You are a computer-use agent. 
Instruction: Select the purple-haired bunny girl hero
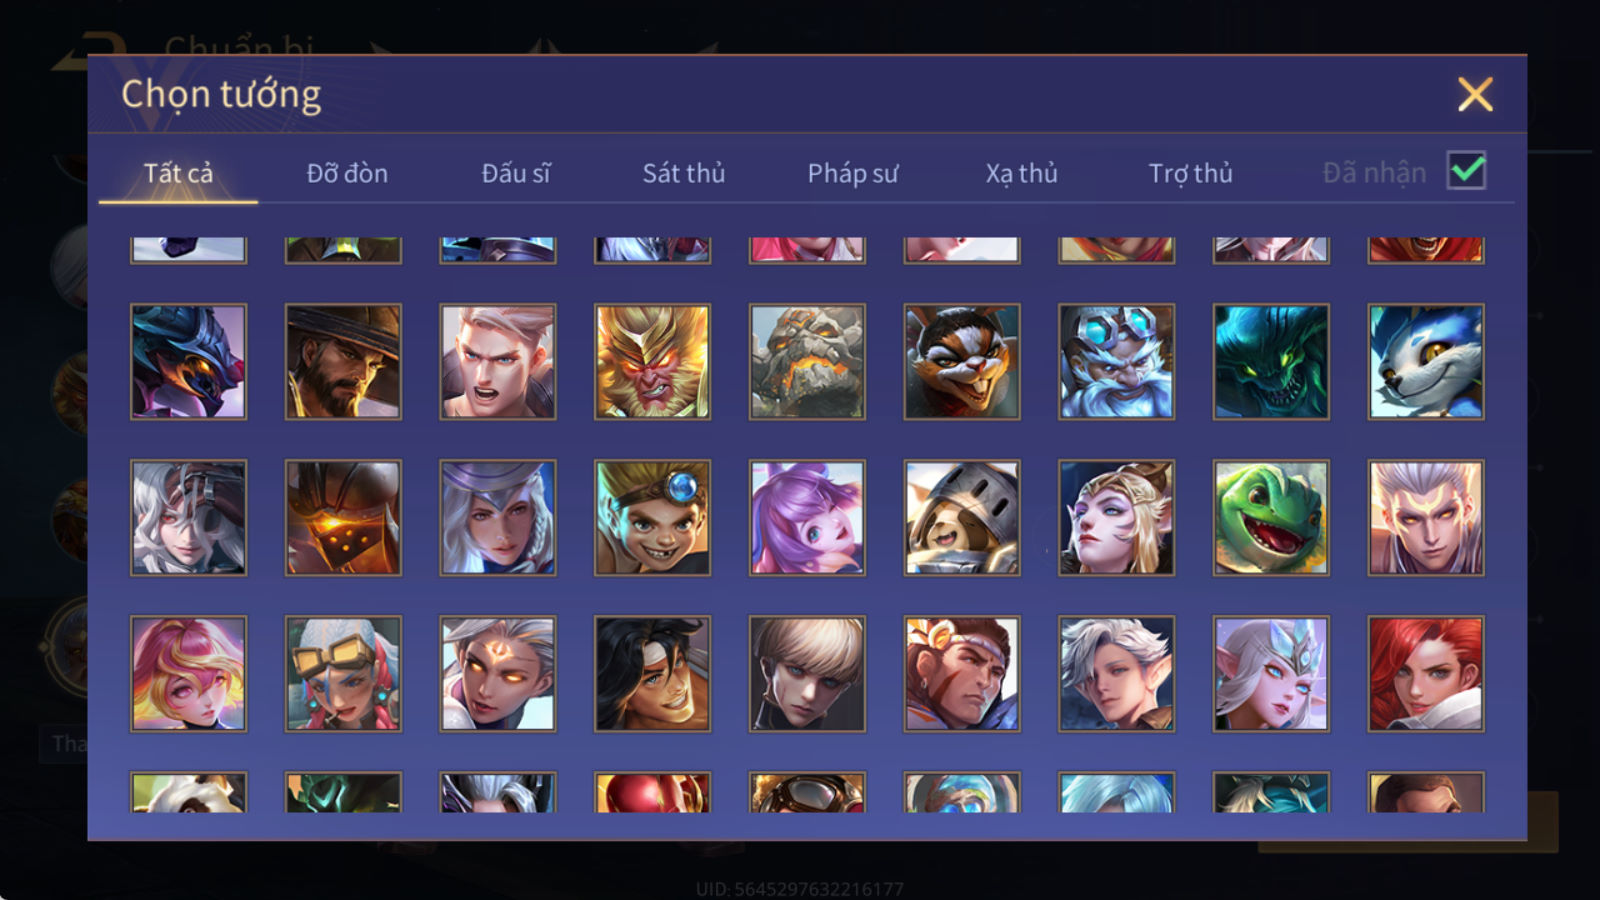click(x=807, y=517)
